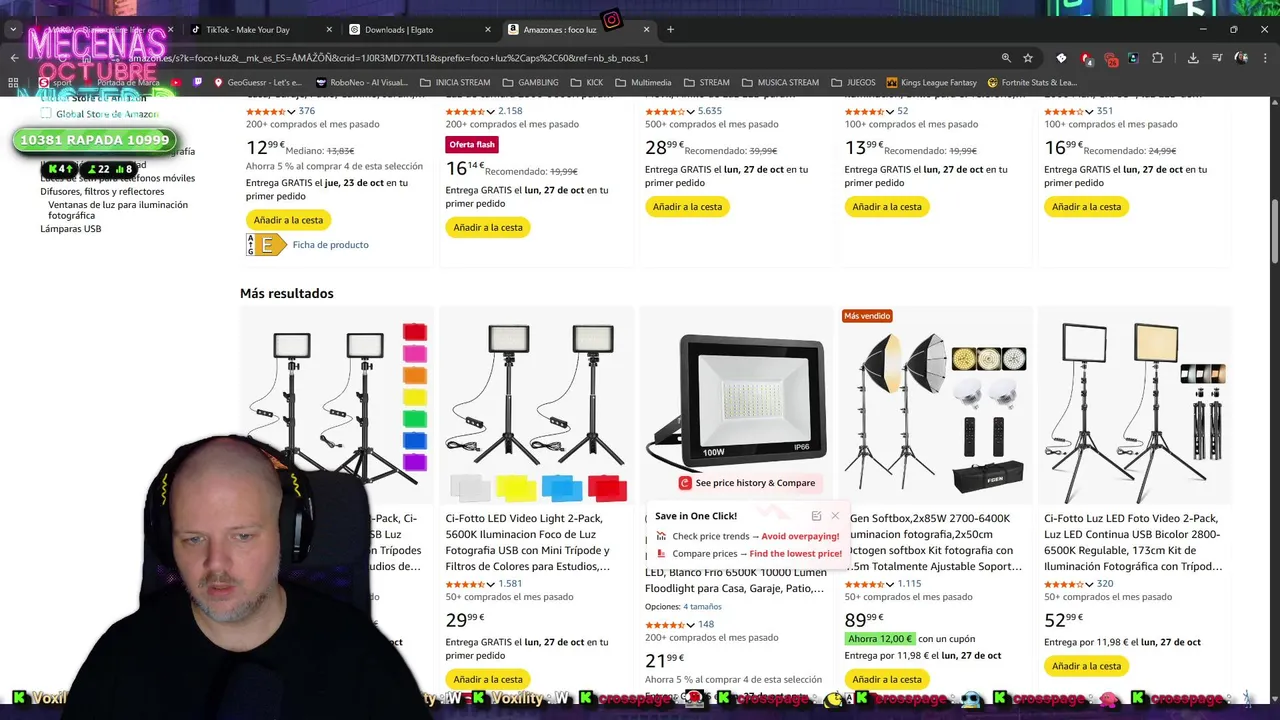1280x720 pixels.
Task: Open Difusores, filtros y reflectores category
Action: [102, 191]
